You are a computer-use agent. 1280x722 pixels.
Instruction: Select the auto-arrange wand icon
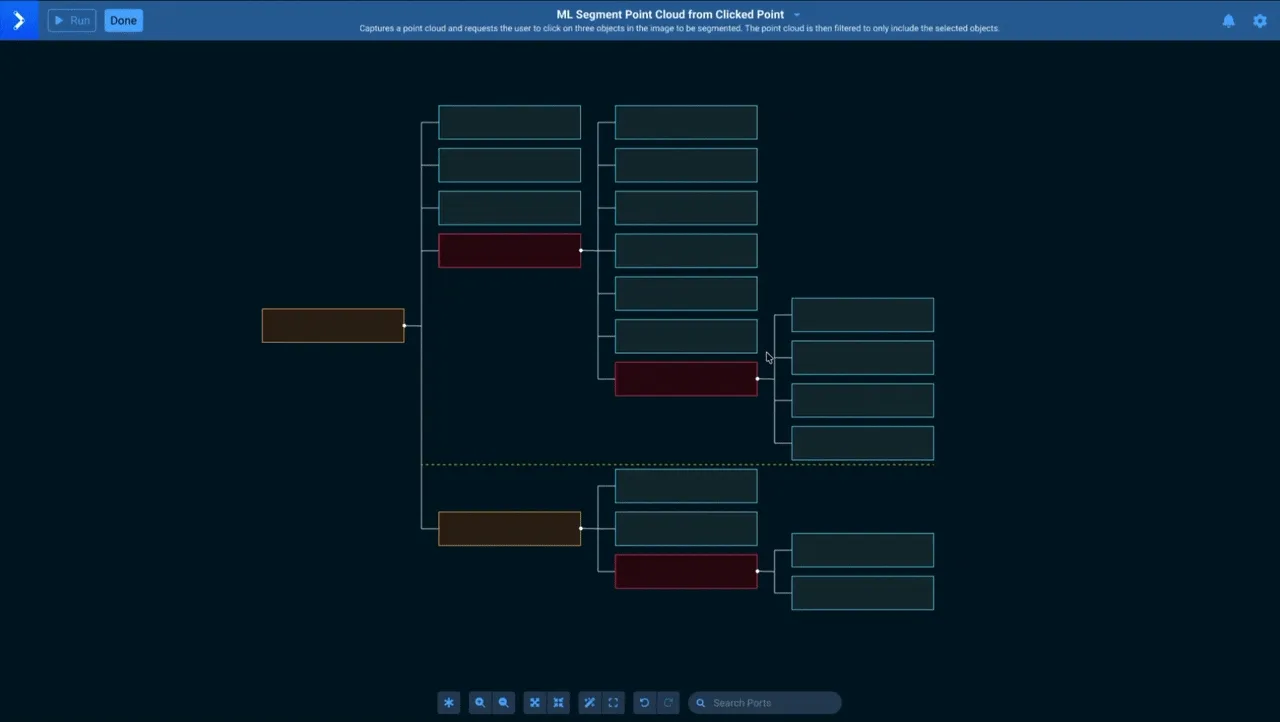click(589, 702)
